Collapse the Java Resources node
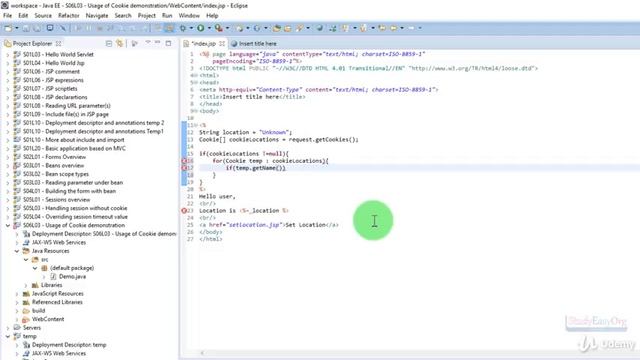The height and width of the screenshot is (360, 640). 17,251
